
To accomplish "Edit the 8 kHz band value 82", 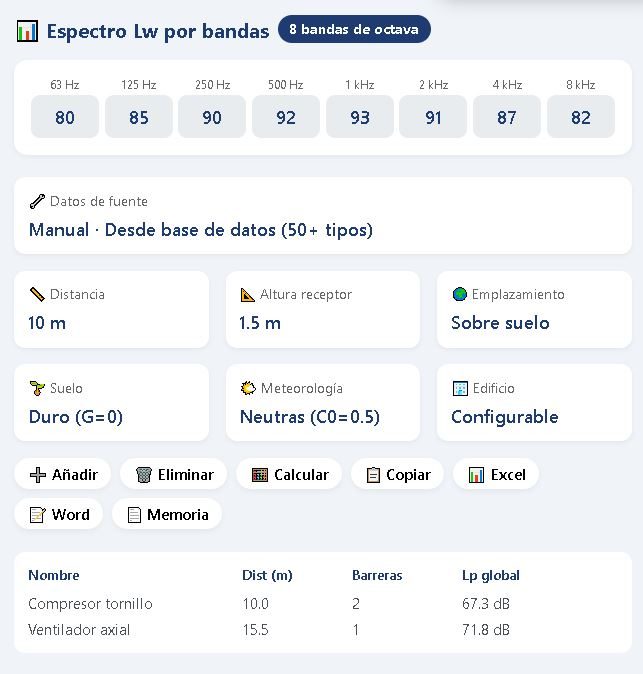I will point(581,117).
